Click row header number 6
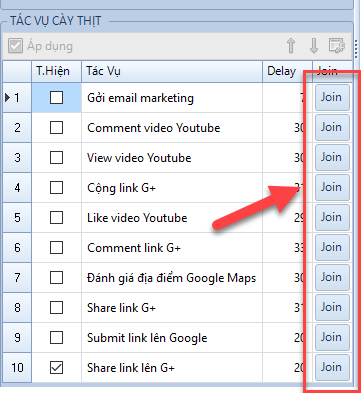The image size is (361, 393). point(17,248)
